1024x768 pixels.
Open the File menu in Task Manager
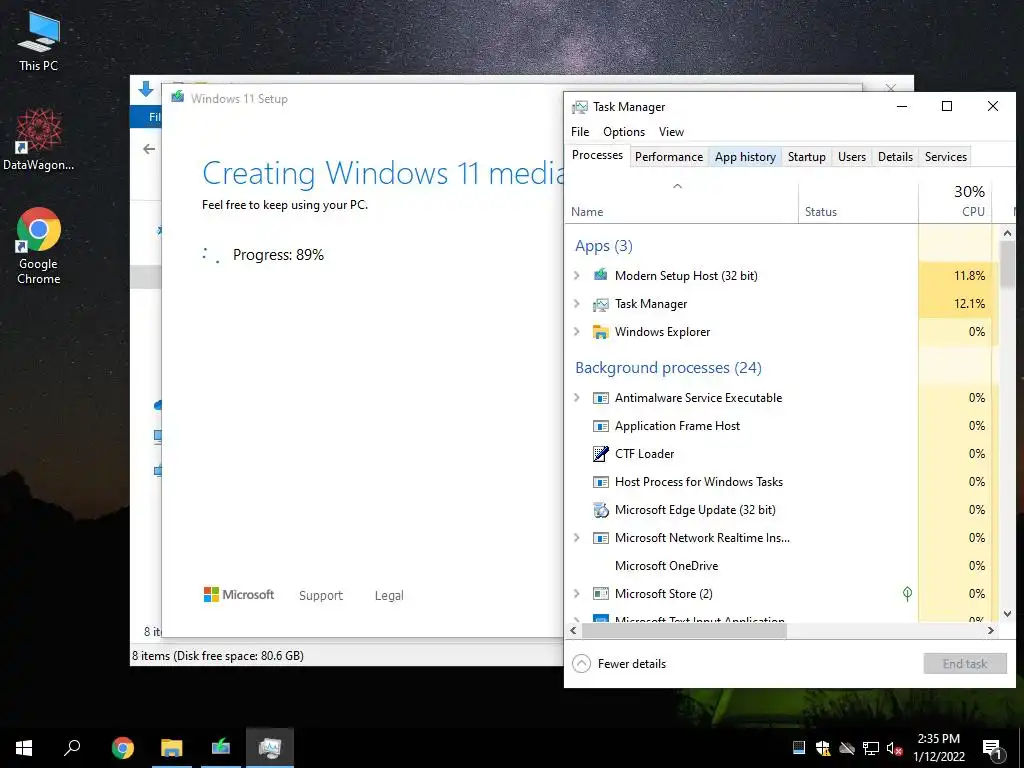point(580,132)
